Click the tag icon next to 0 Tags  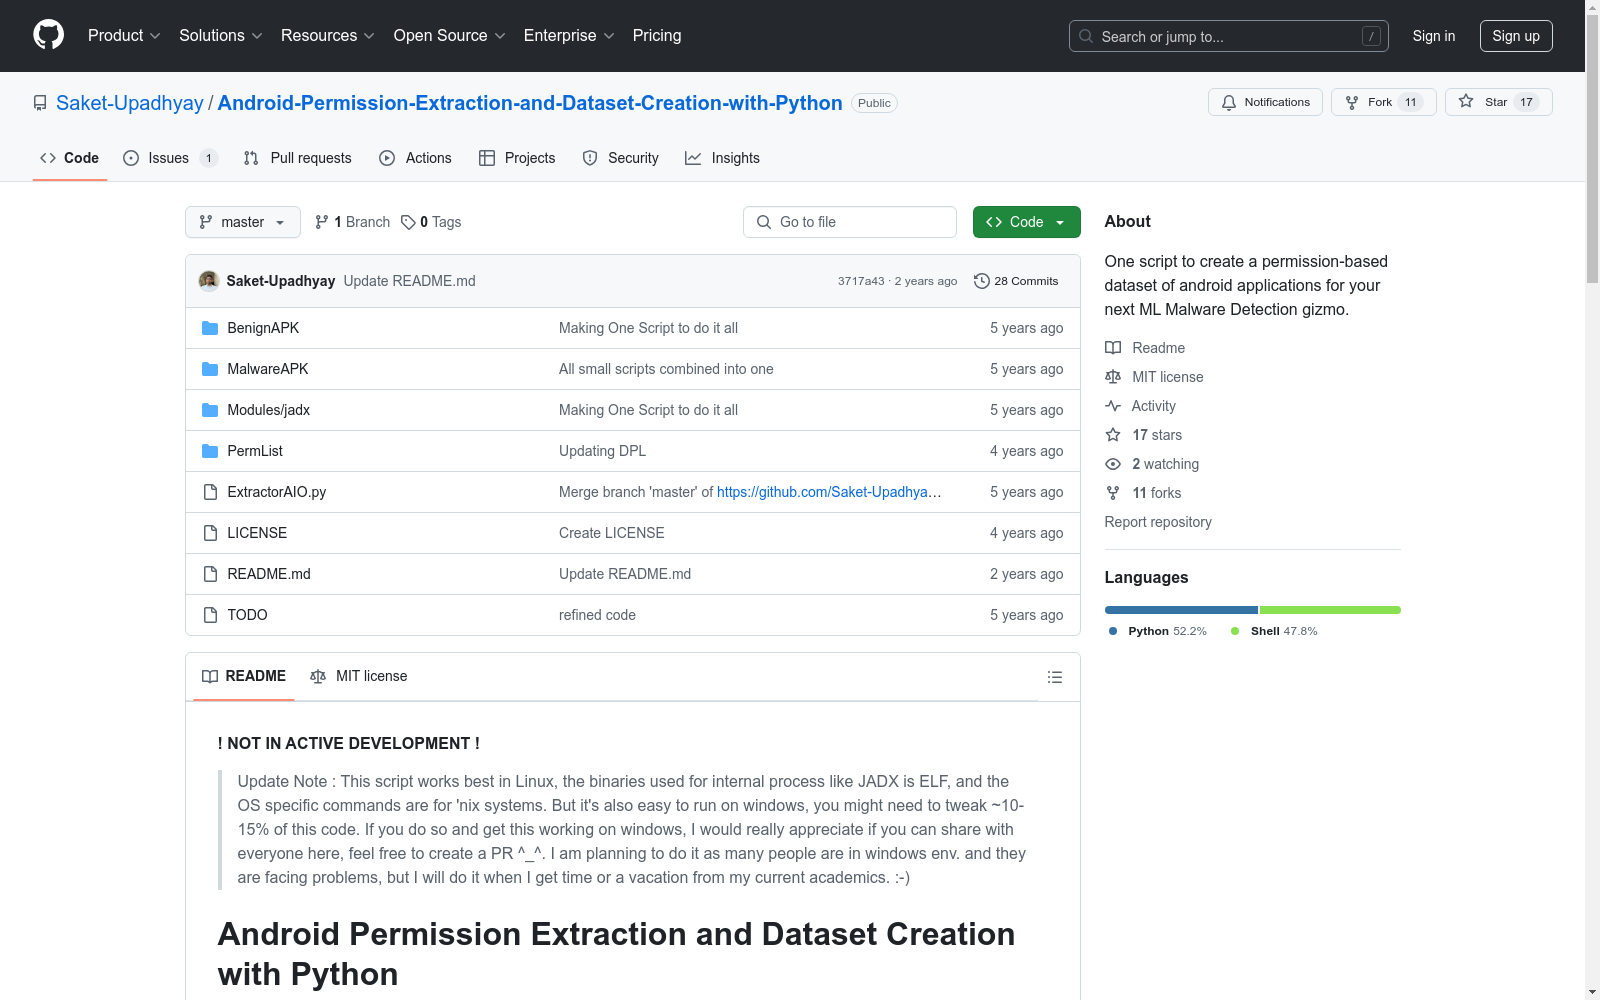tap(408, 222)
